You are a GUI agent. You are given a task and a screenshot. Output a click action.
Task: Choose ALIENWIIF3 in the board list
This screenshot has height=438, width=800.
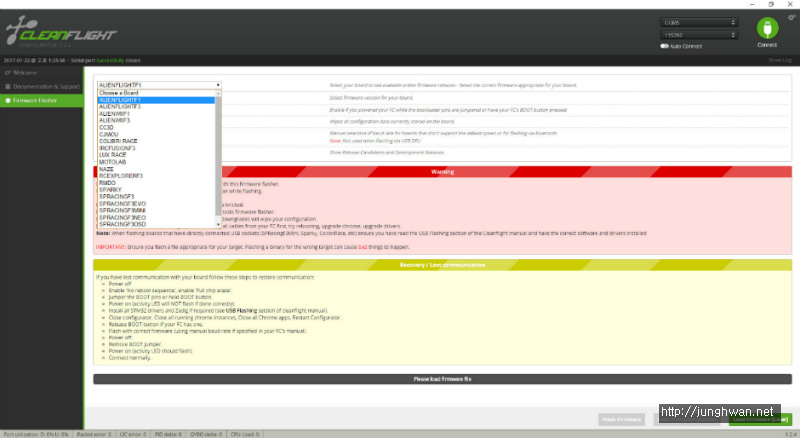point(156,120)
